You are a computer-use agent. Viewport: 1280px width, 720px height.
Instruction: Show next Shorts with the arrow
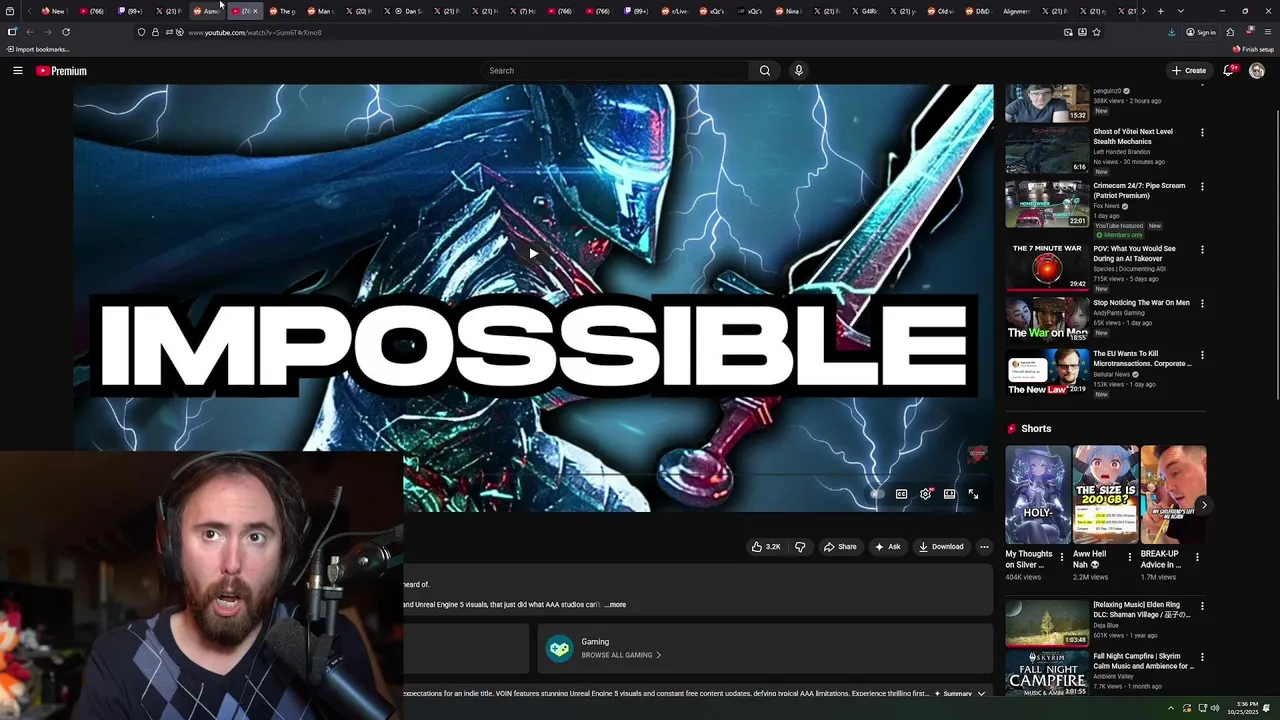tap(1204, 505)
